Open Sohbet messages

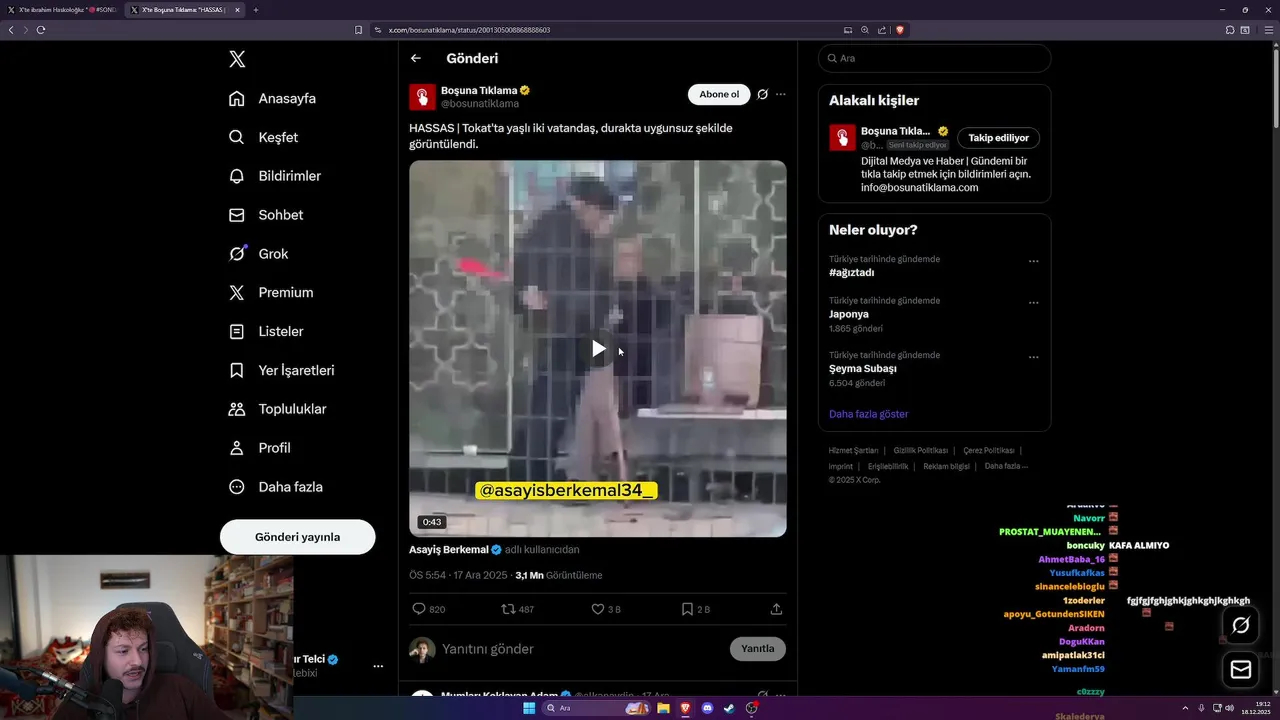(x=266, y=215)
